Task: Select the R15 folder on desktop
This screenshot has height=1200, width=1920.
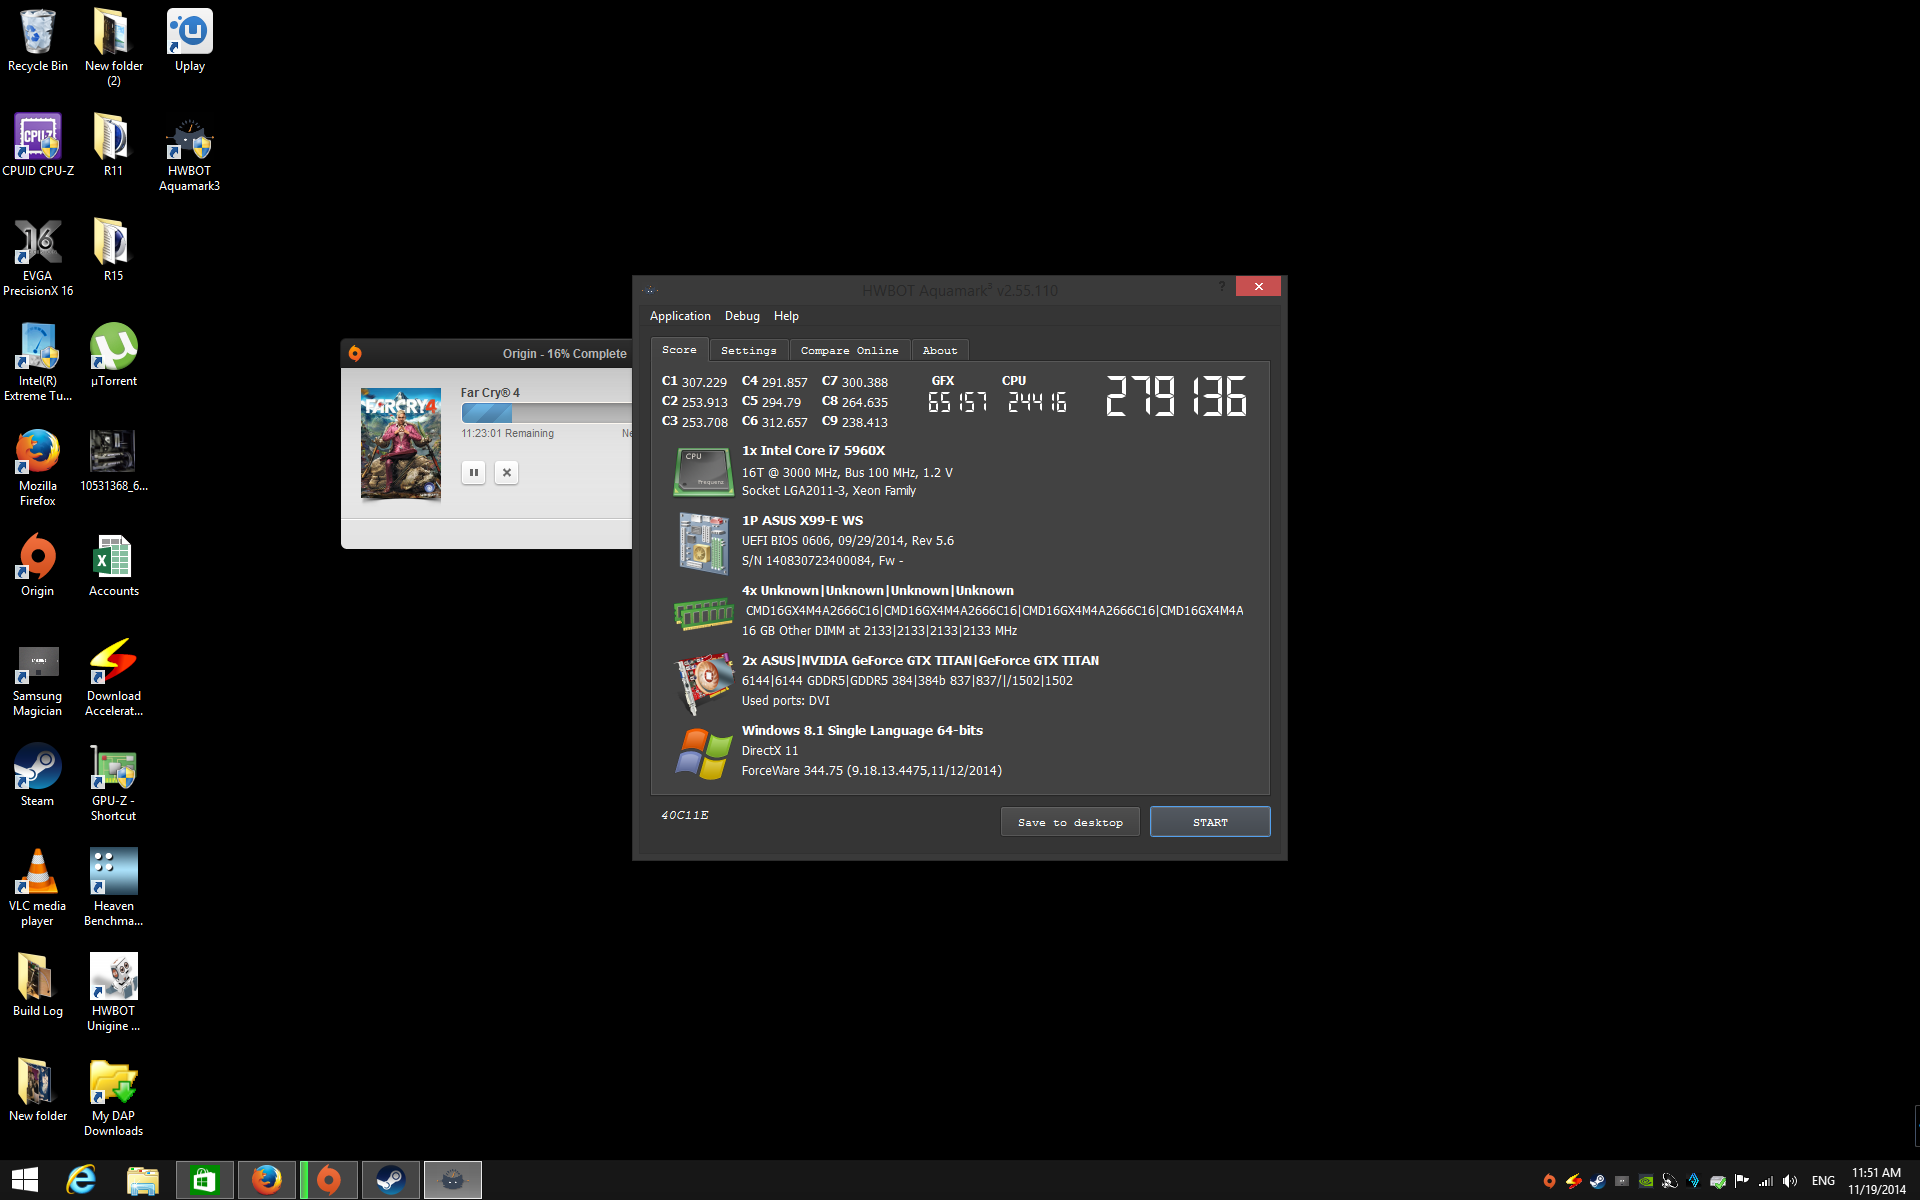Action: pos(113,250)
